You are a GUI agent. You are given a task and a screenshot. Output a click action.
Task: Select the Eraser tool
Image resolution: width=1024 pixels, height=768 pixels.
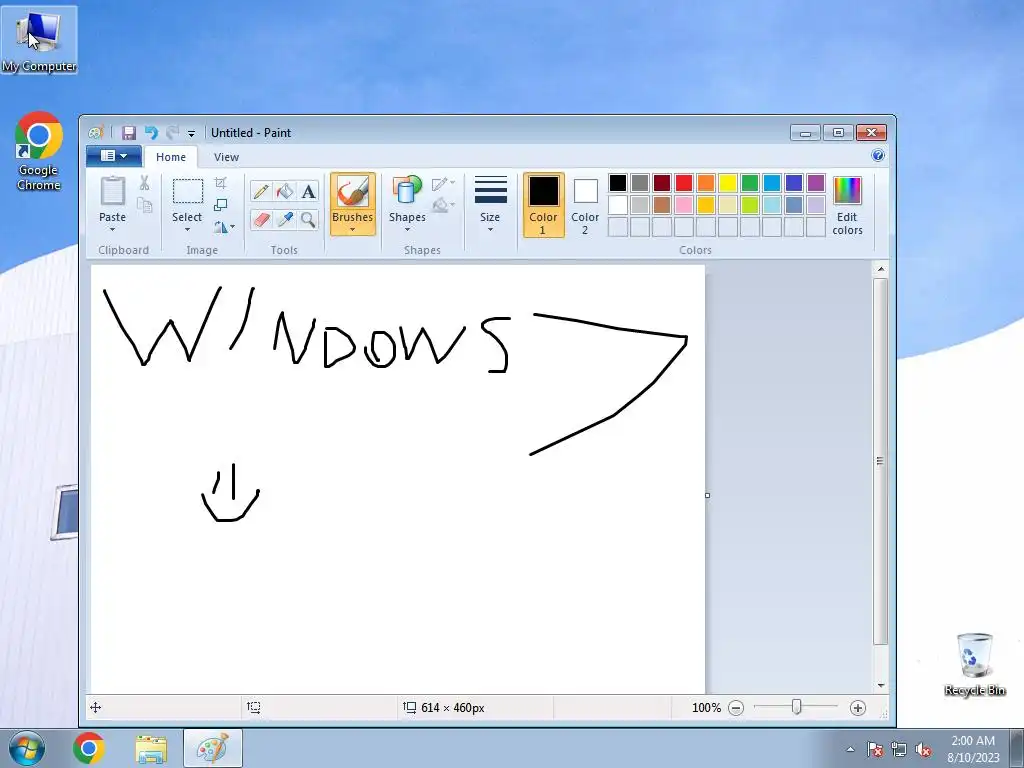[261, 219]
